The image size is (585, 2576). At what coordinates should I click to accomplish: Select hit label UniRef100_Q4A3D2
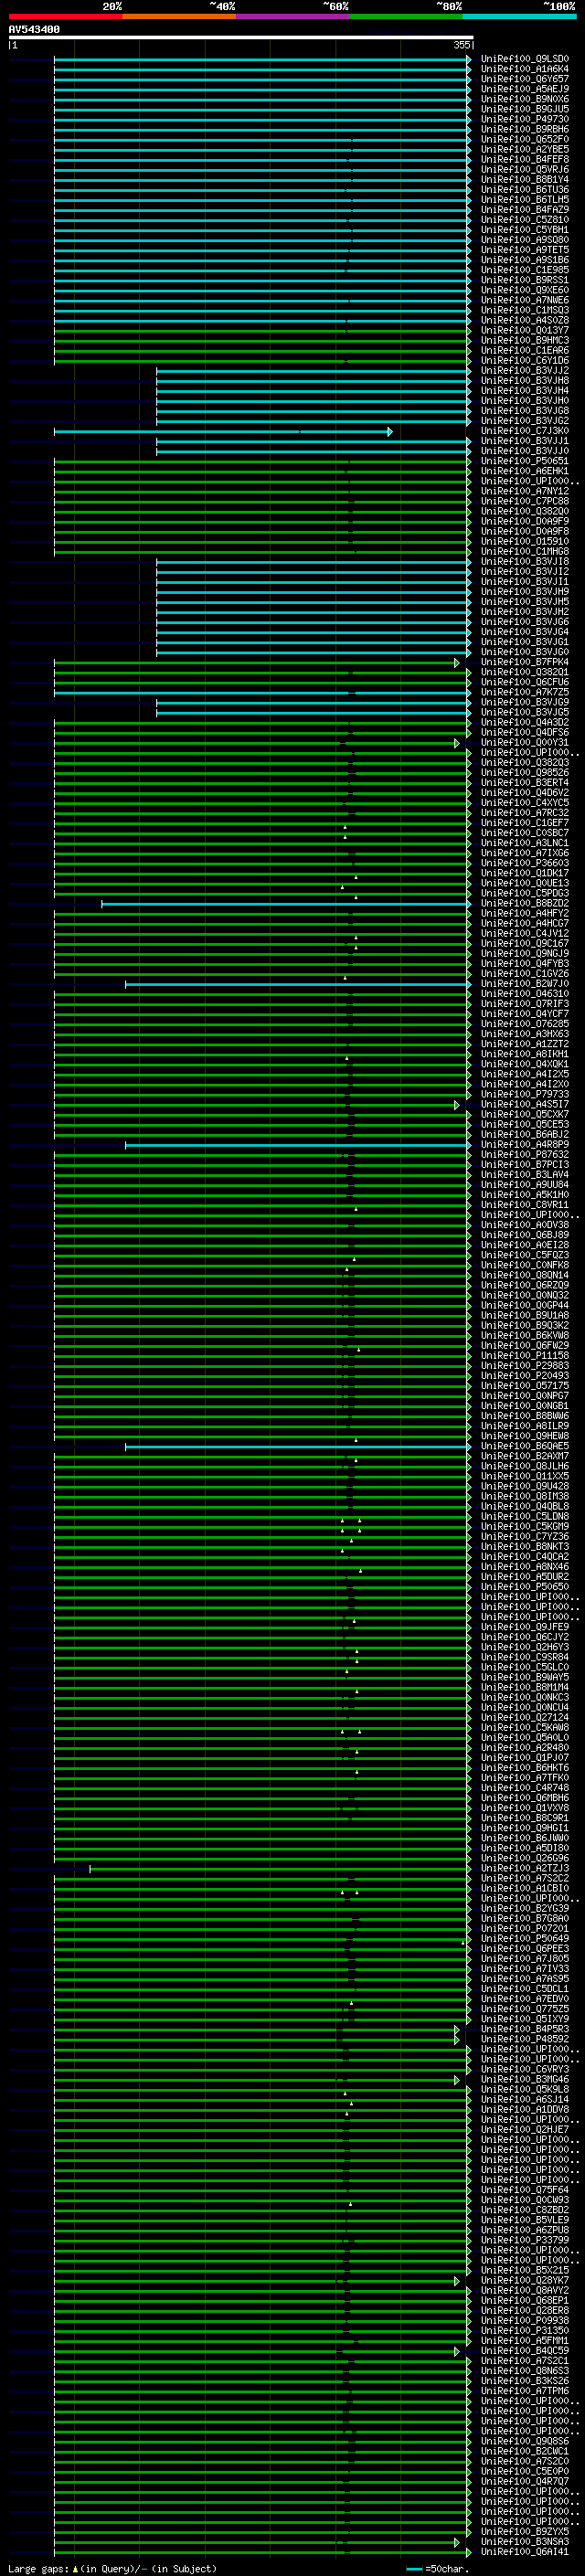(x=525, y=722)
